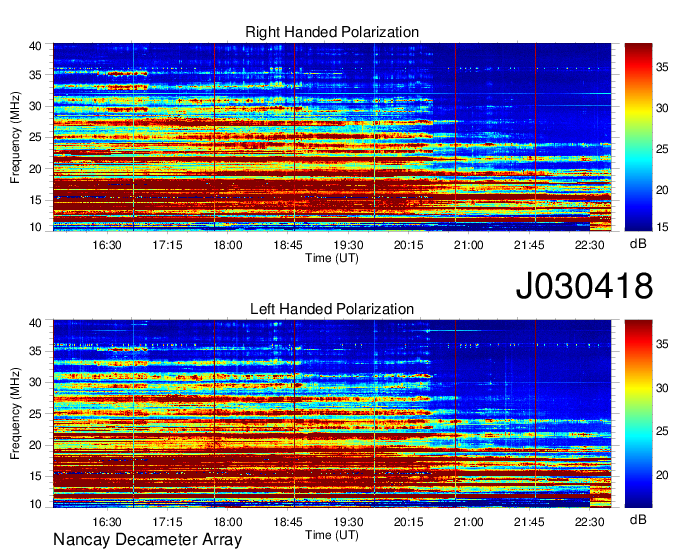This screenshot has width=680, height=552.
Task: Click the 21:00 tick label on top plot
Action: coord(469,245)
